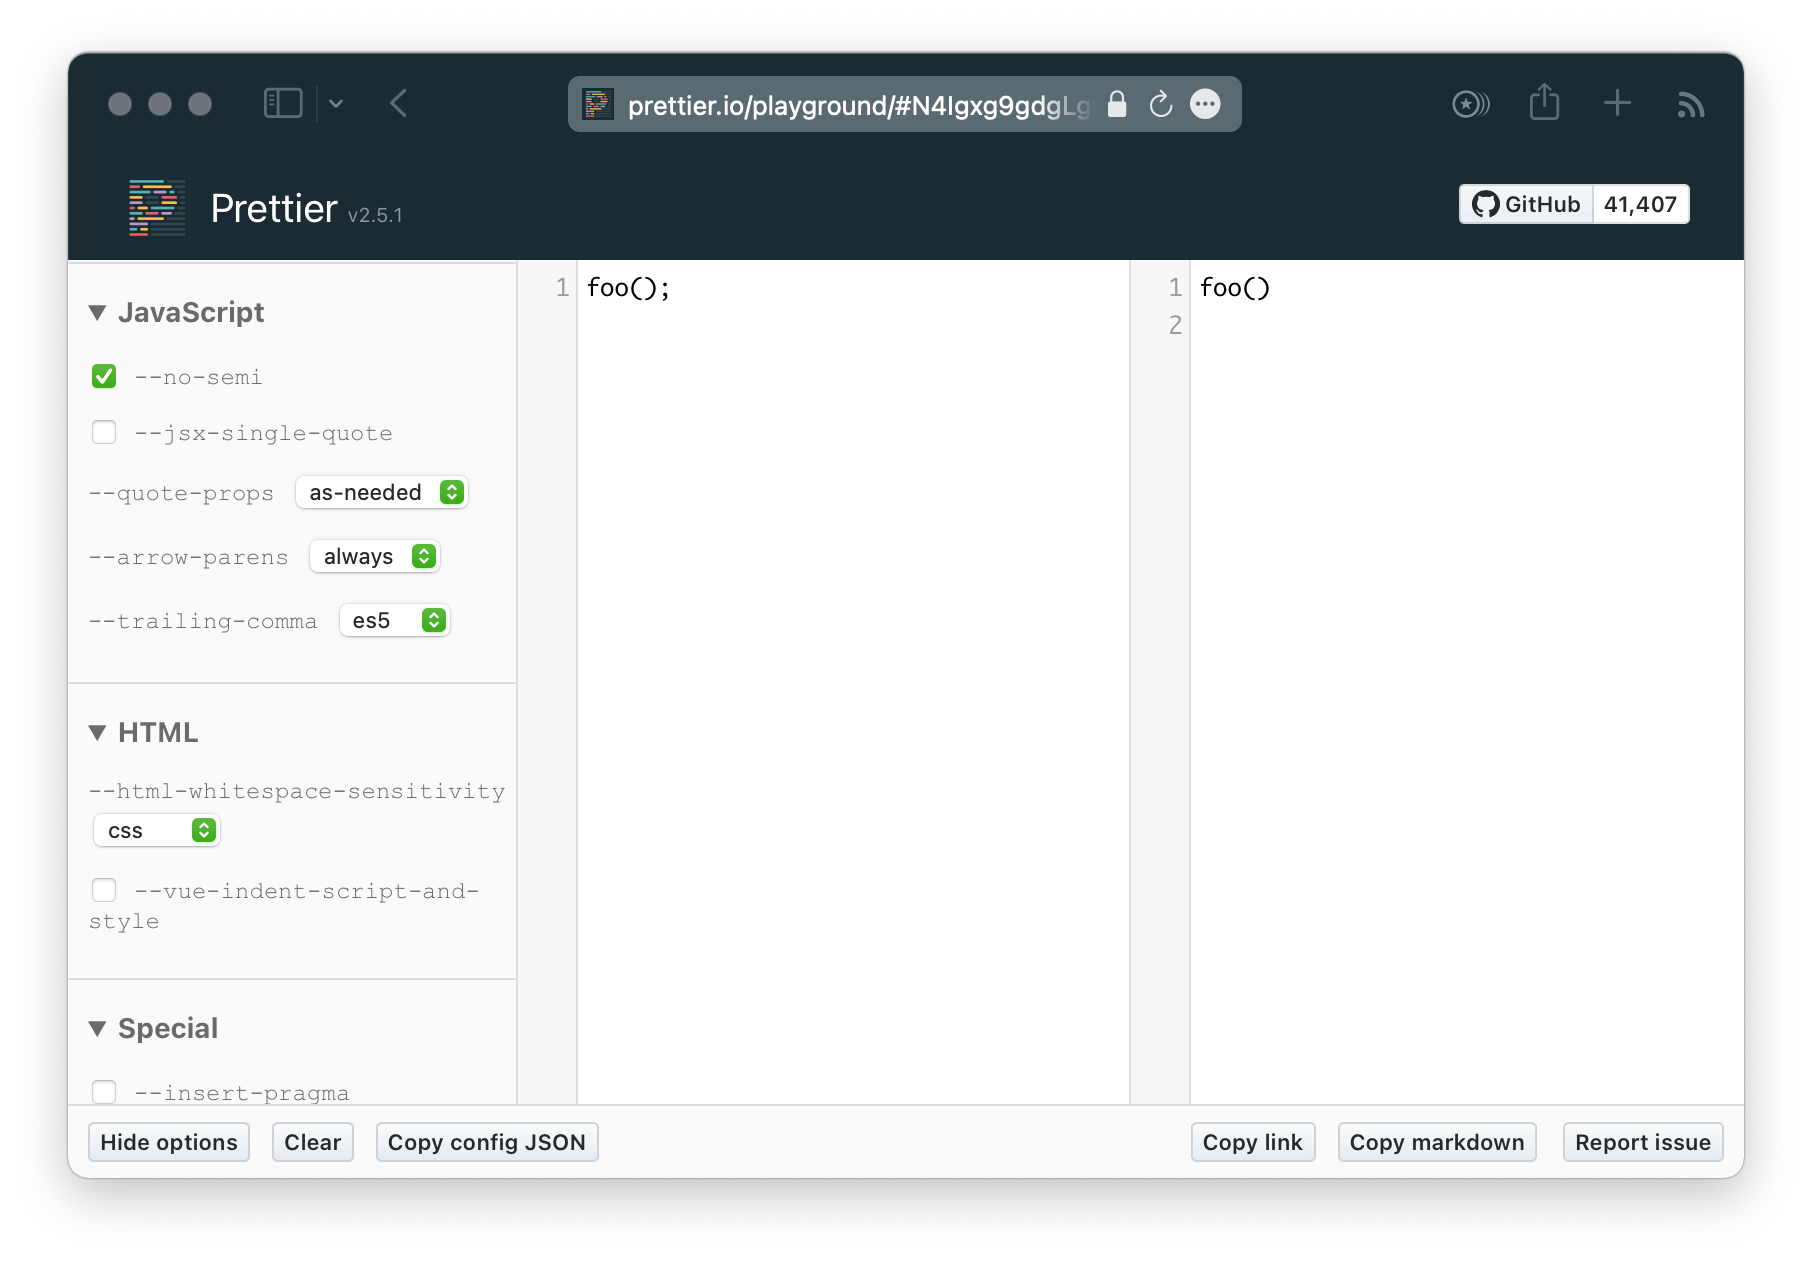Collapse the HTML options section
Image resolution: width=1812 pixels, height=1262 pixels.
pos(98,733)
